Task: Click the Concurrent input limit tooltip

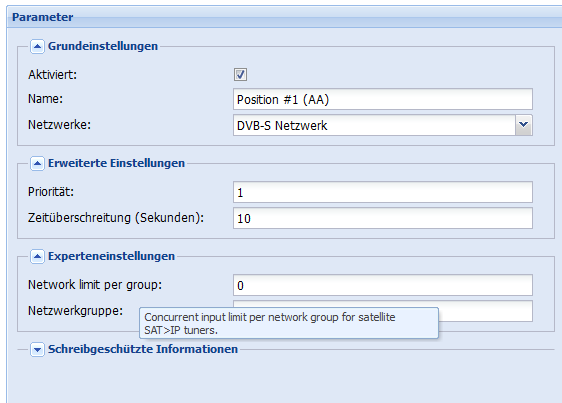Action: pos(289,323)
